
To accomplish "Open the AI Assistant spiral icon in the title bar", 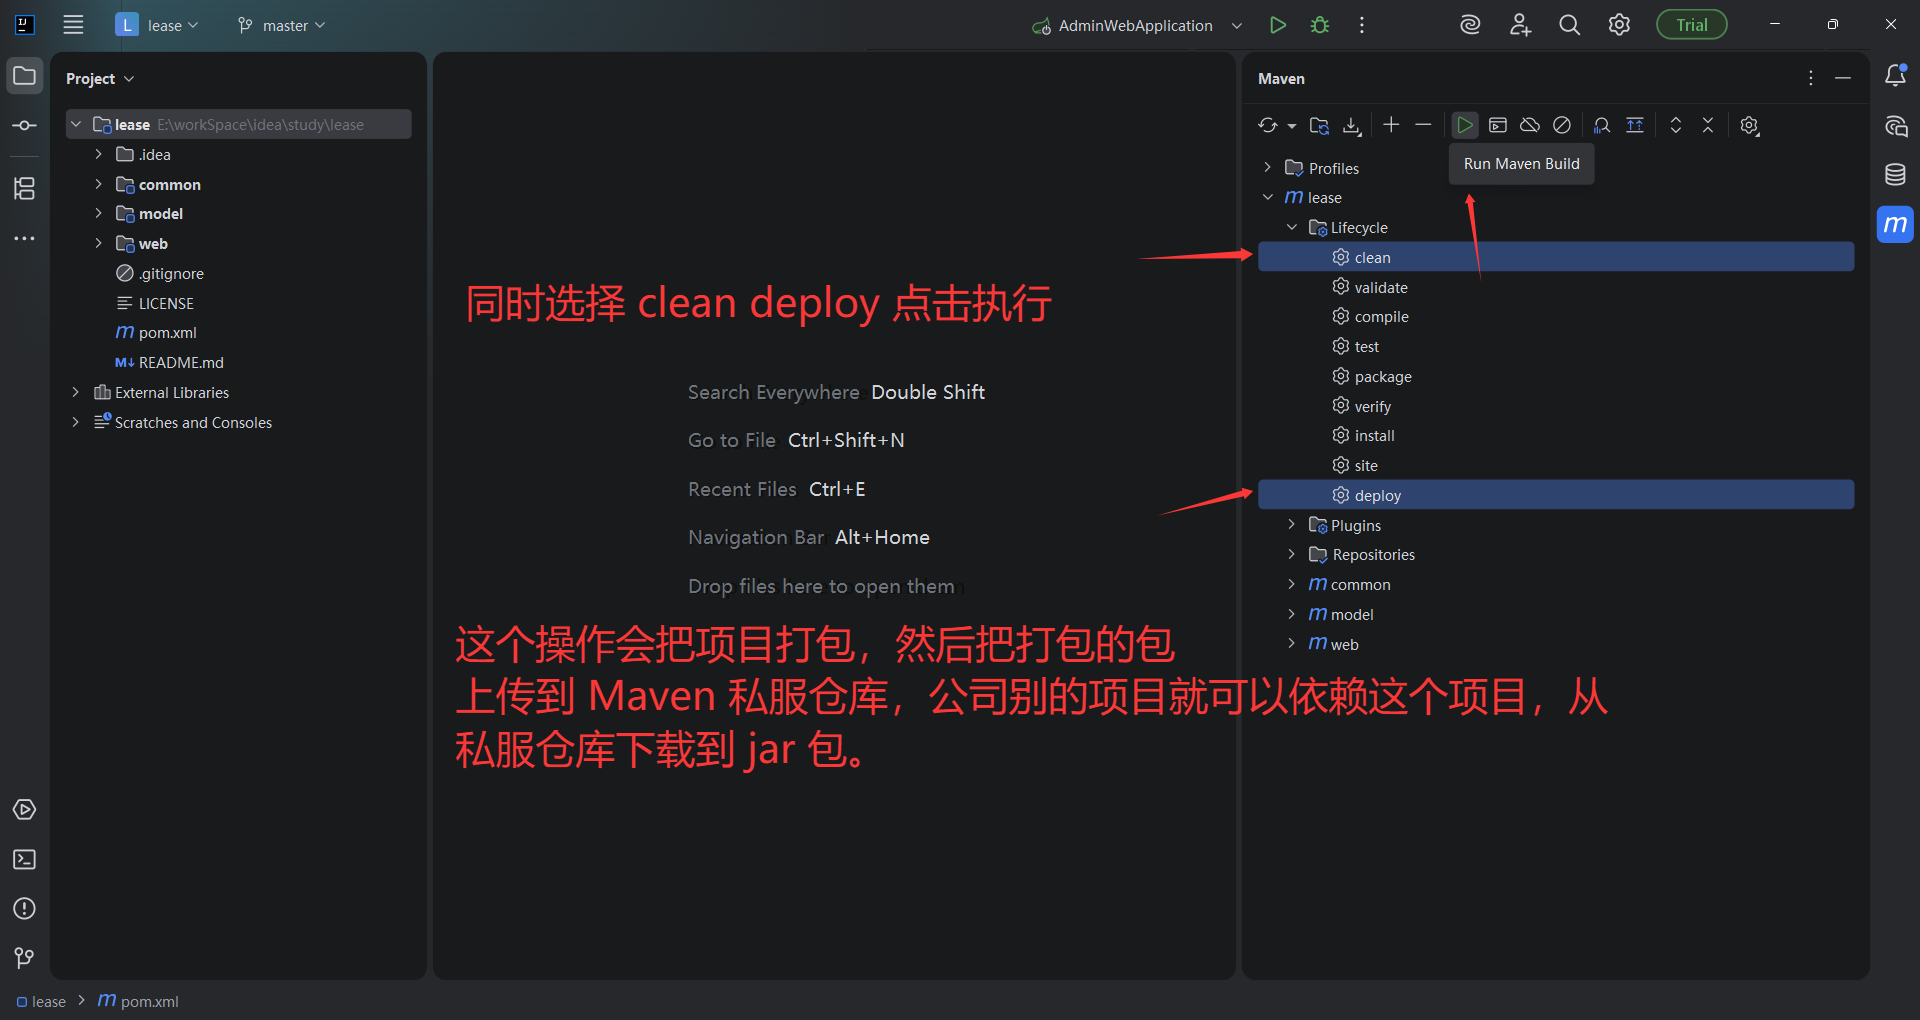I will tap(1470, 25).
